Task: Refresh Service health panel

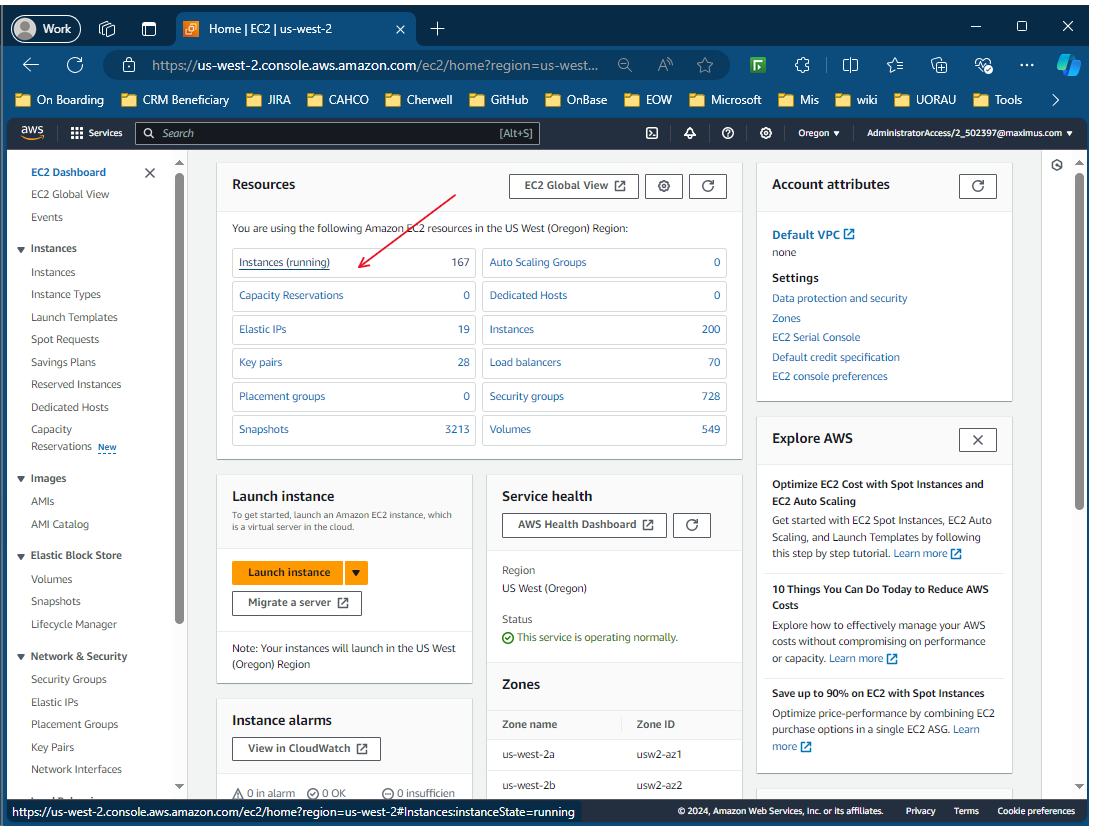Action: [691, 525]
